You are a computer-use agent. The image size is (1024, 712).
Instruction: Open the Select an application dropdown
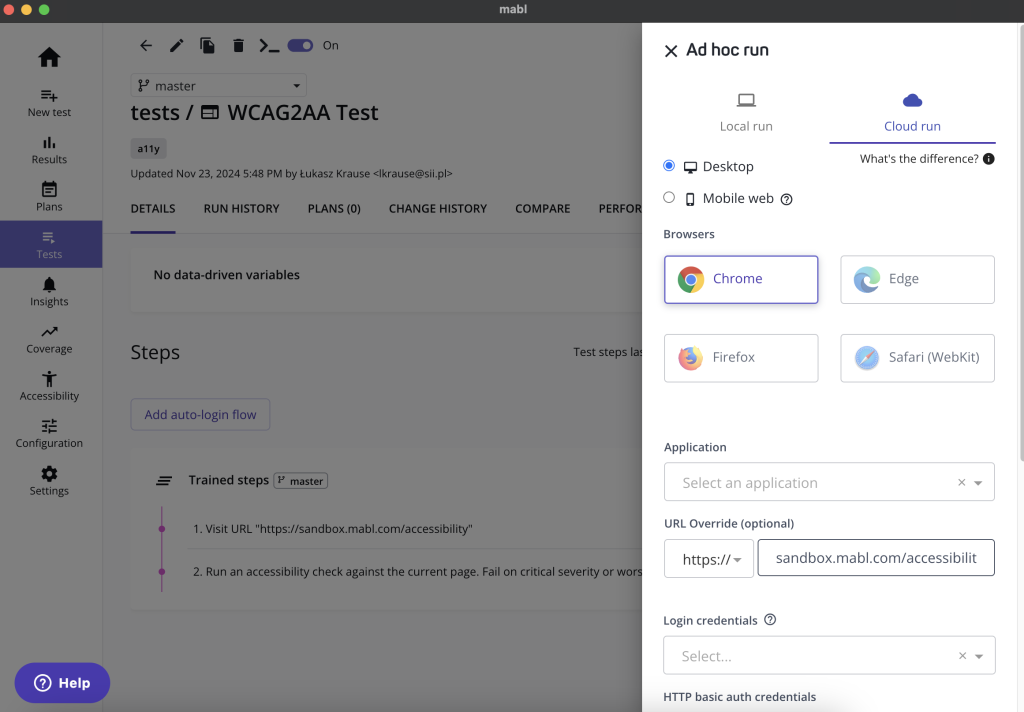(829, 482)
